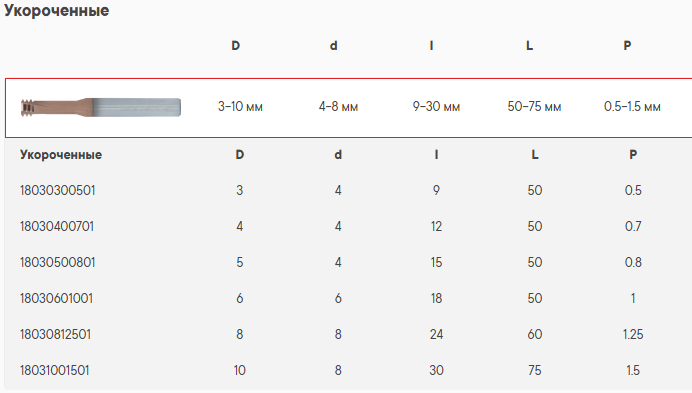Viewport: 692px width, 393px height.
Task: Select article 18030500801
Action: point(57,262)
